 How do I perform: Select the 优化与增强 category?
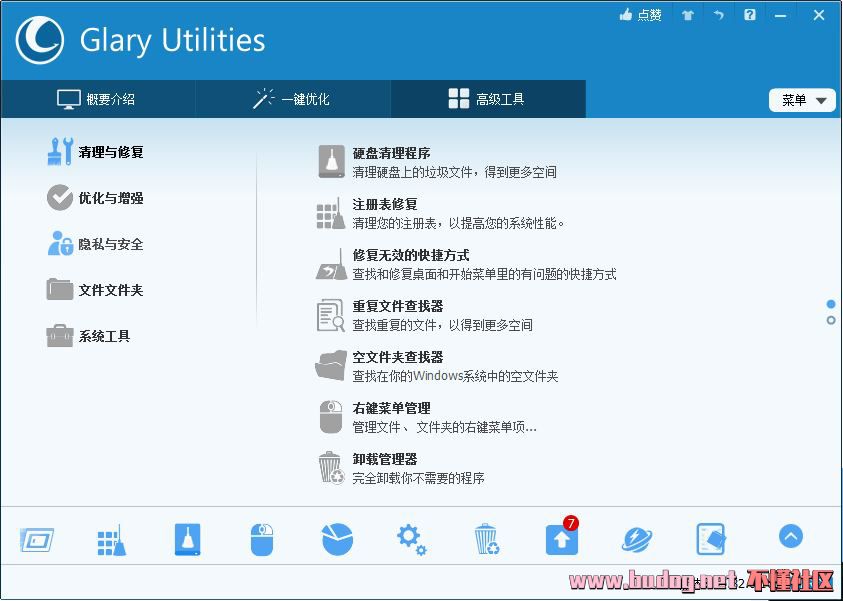coord(96,198)
